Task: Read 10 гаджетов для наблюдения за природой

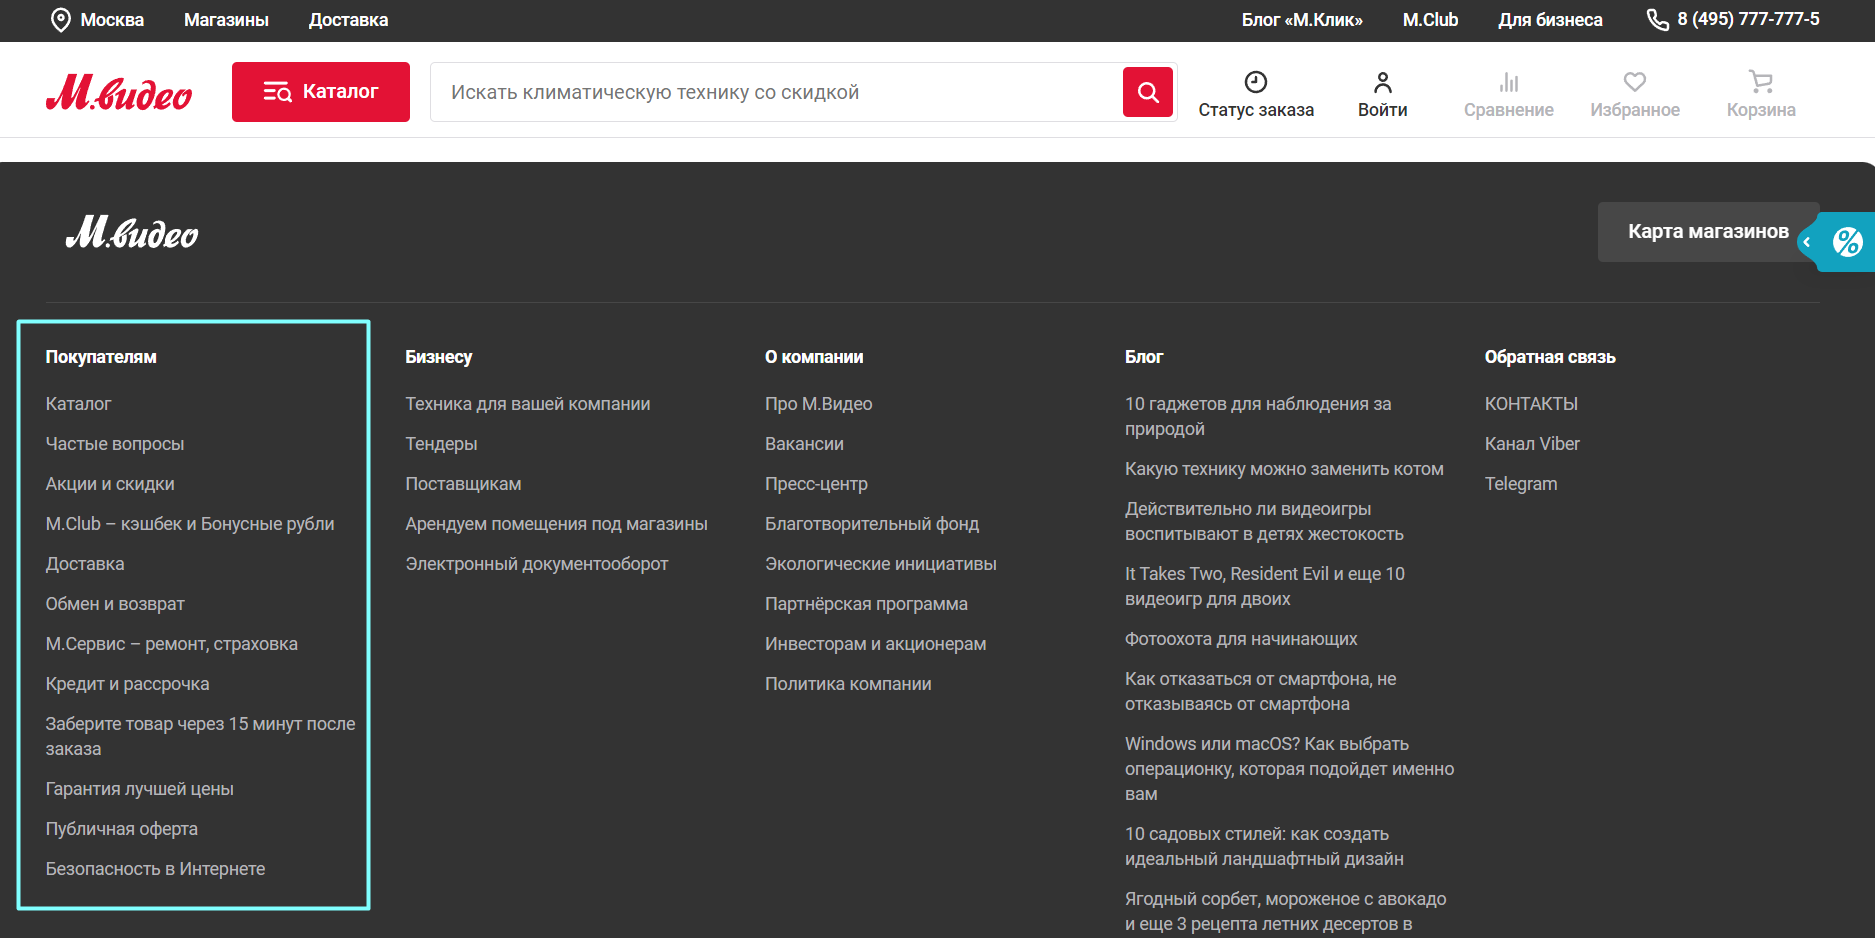Action: tap(1258, 416)
